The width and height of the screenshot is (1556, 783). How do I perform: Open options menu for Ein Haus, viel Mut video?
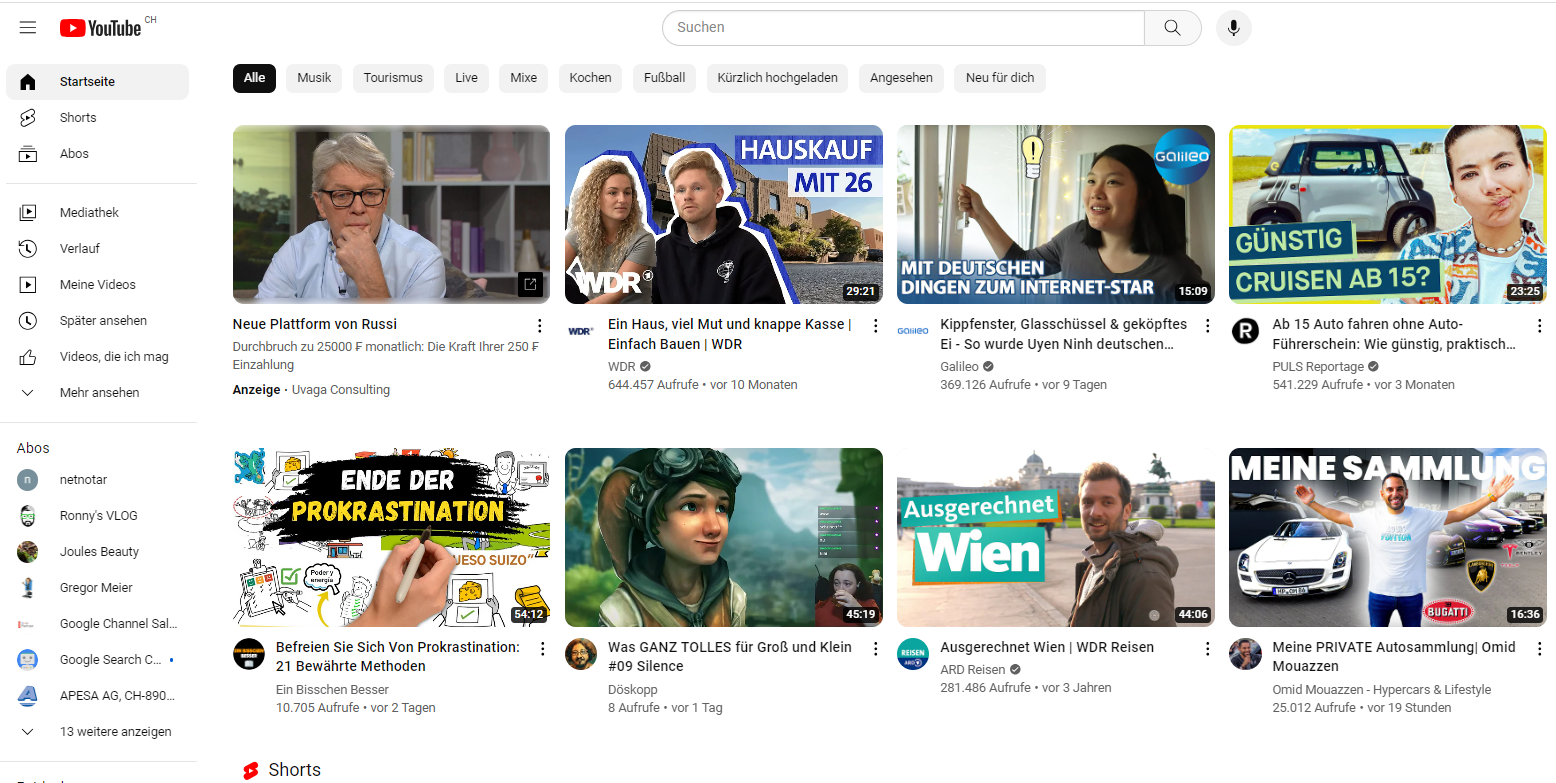point(876,326)
